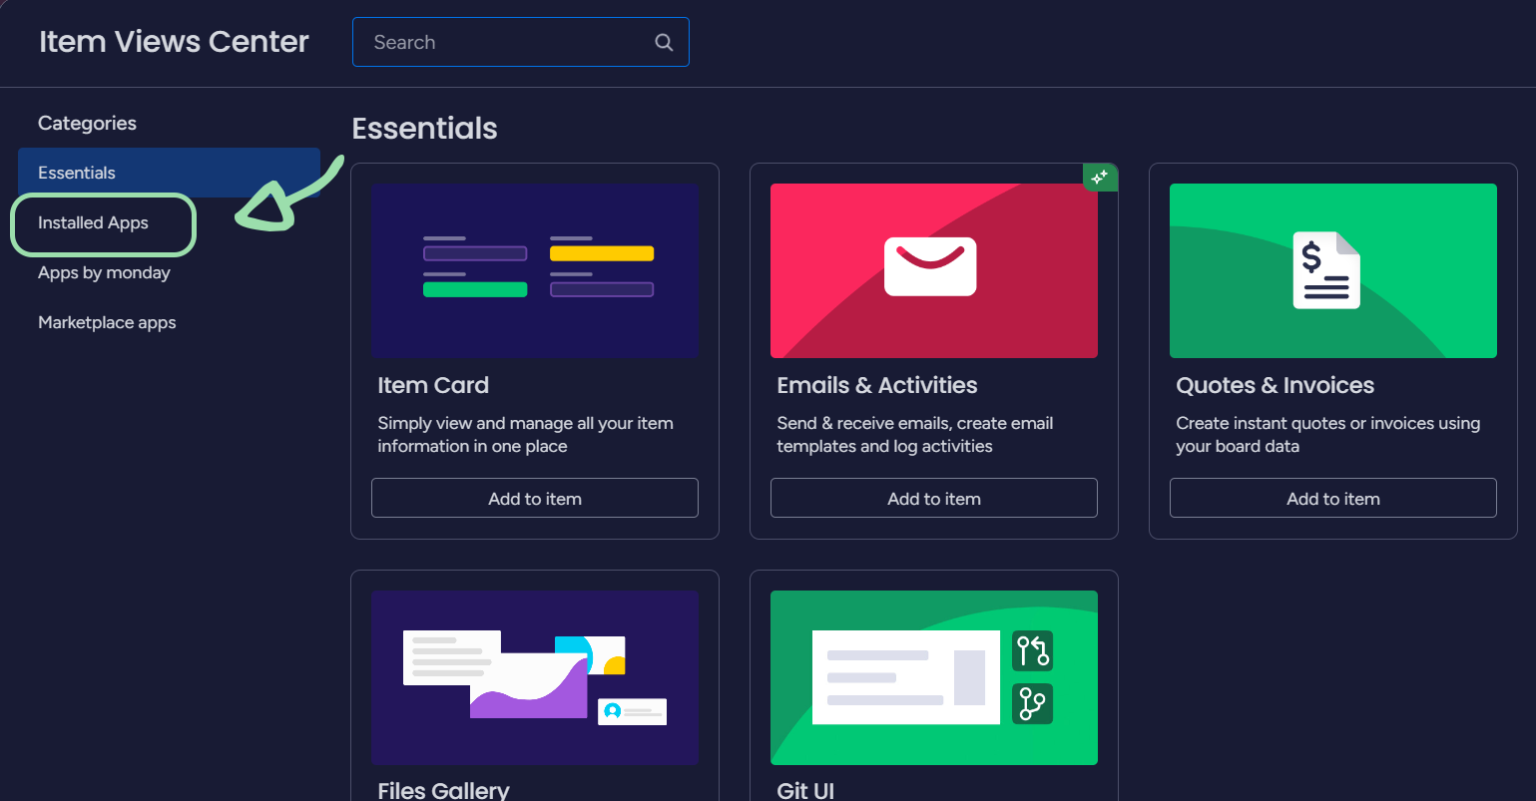Screen dimensions: 1536x801
Task: Open the Files Gallery thumbnail
Action: 534,677
